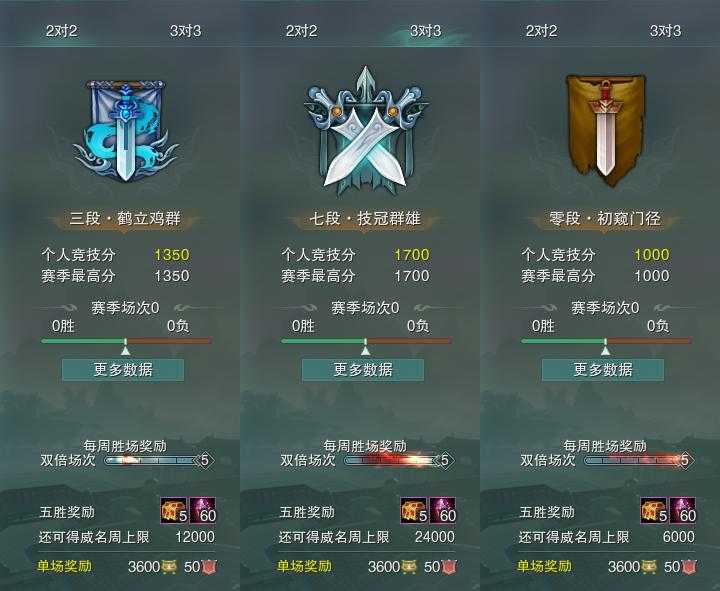The width and height of the screenshot is (720, 591).
Task: Select the 2对2 tab in right panel
Action: (541, 31)
